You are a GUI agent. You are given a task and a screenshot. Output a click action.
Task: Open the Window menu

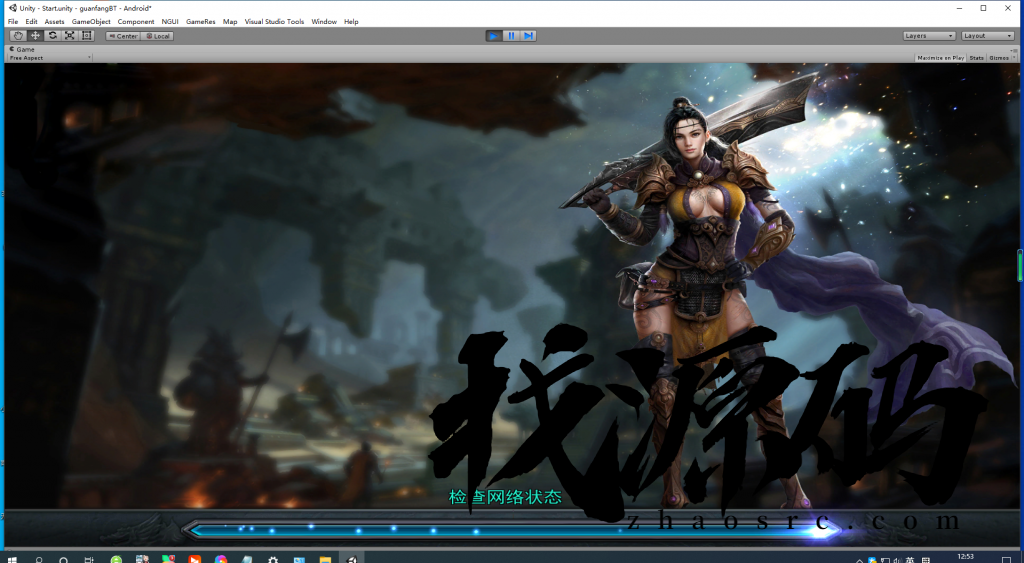click(x=324, y=22)
